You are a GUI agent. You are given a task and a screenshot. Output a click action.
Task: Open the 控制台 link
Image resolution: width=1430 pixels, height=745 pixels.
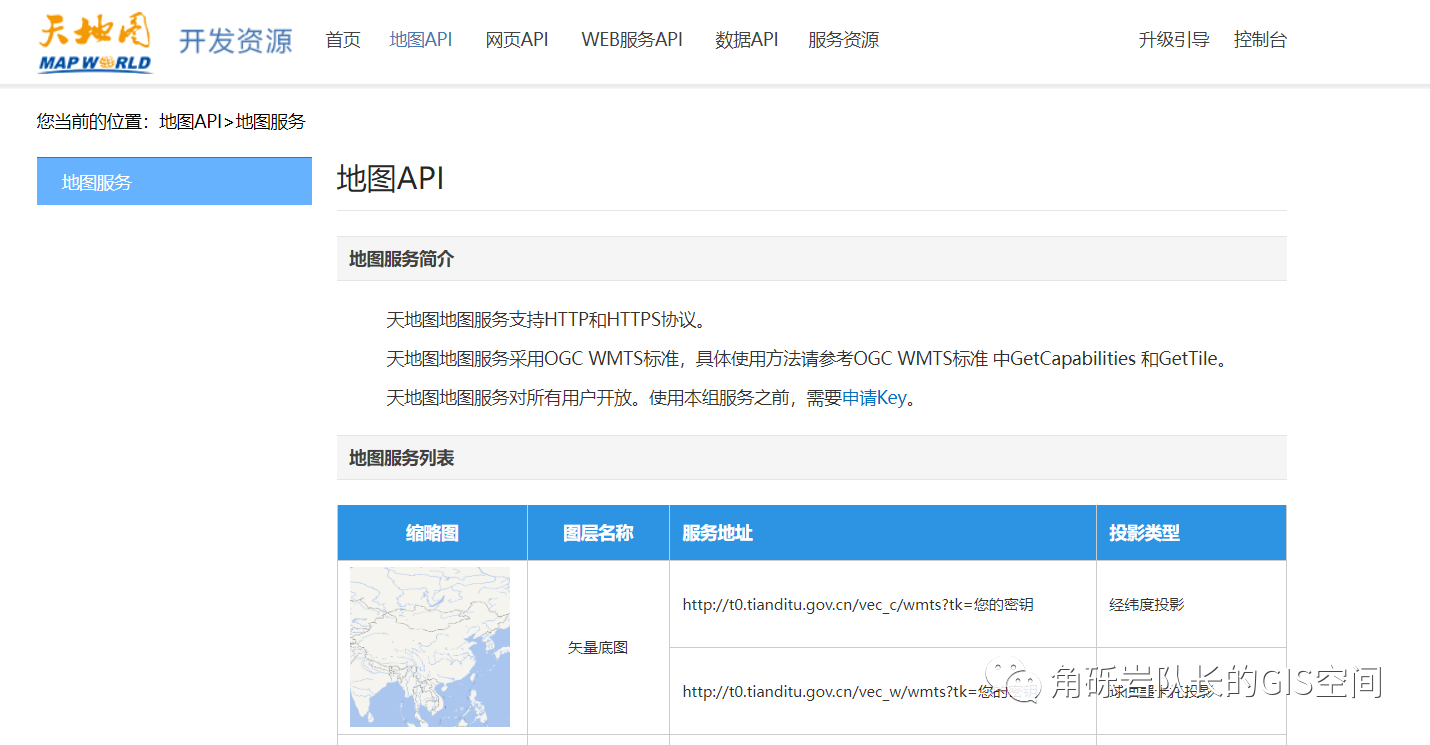[x=1260, y=40]
